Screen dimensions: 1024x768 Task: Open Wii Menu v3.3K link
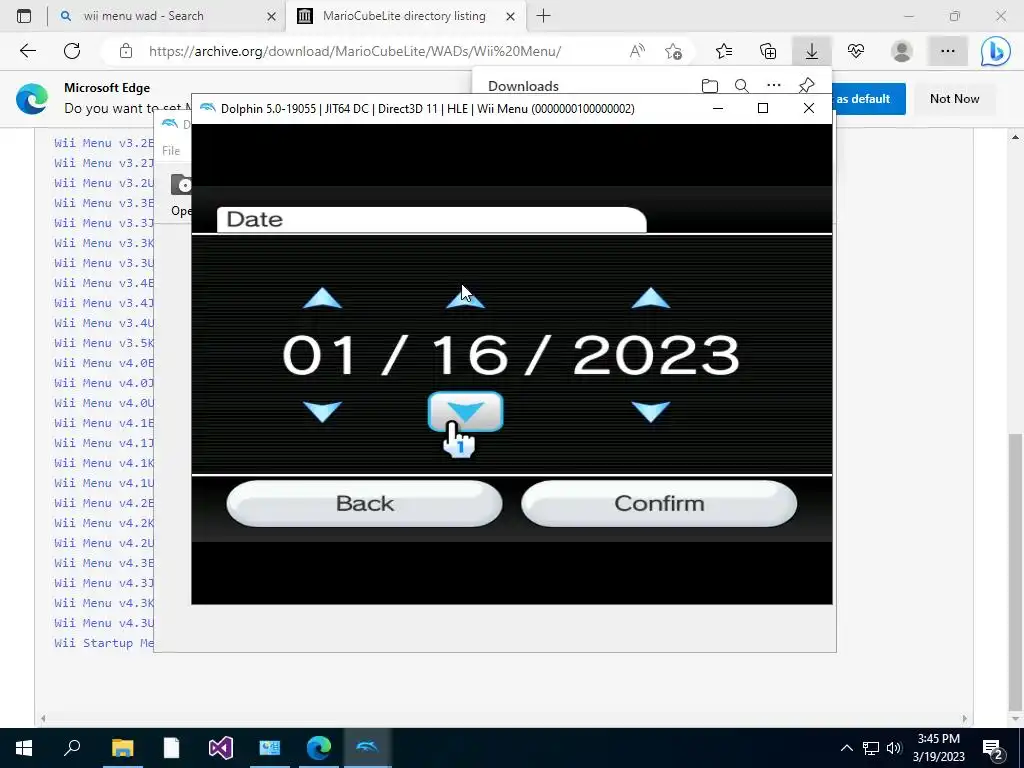(x=104, y=243)
